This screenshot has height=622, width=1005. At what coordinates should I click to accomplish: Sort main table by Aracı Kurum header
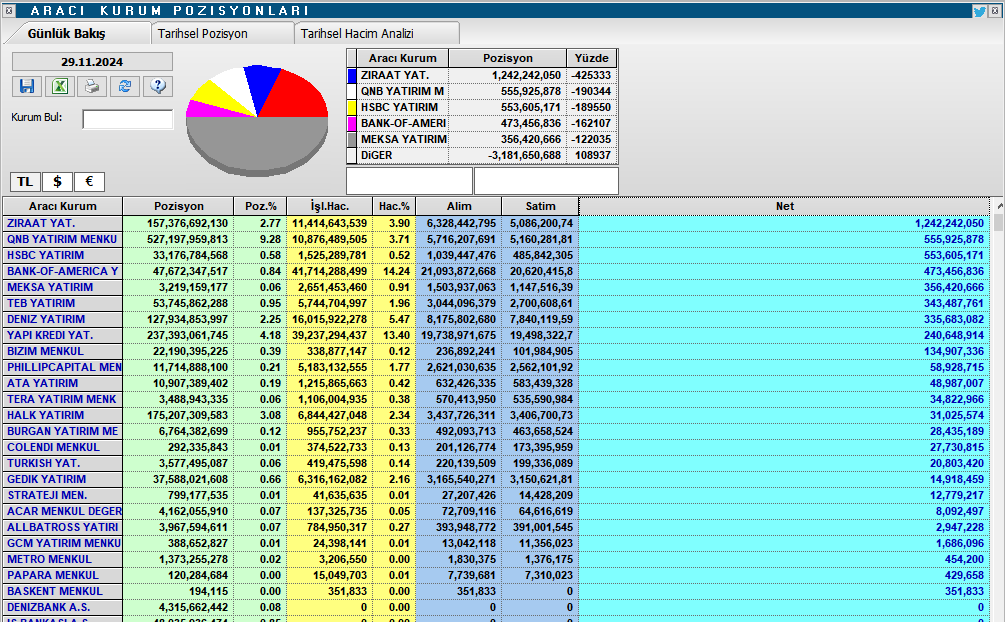63,206
